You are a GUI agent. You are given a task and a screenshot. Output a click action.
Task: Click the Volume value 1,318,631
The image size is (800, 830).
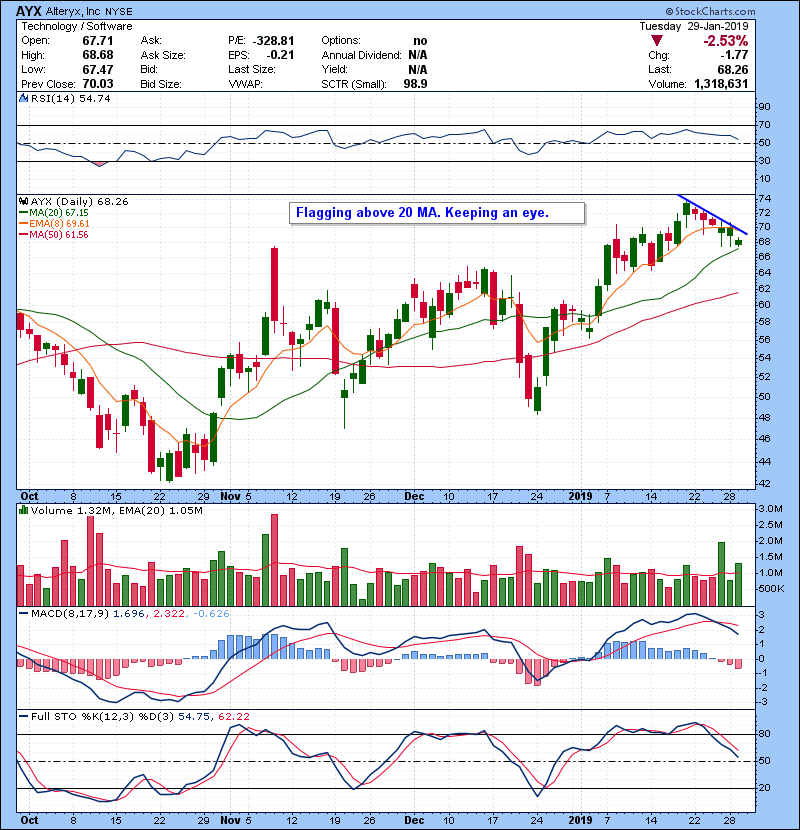pyautogui.click(x=721, y=84)
